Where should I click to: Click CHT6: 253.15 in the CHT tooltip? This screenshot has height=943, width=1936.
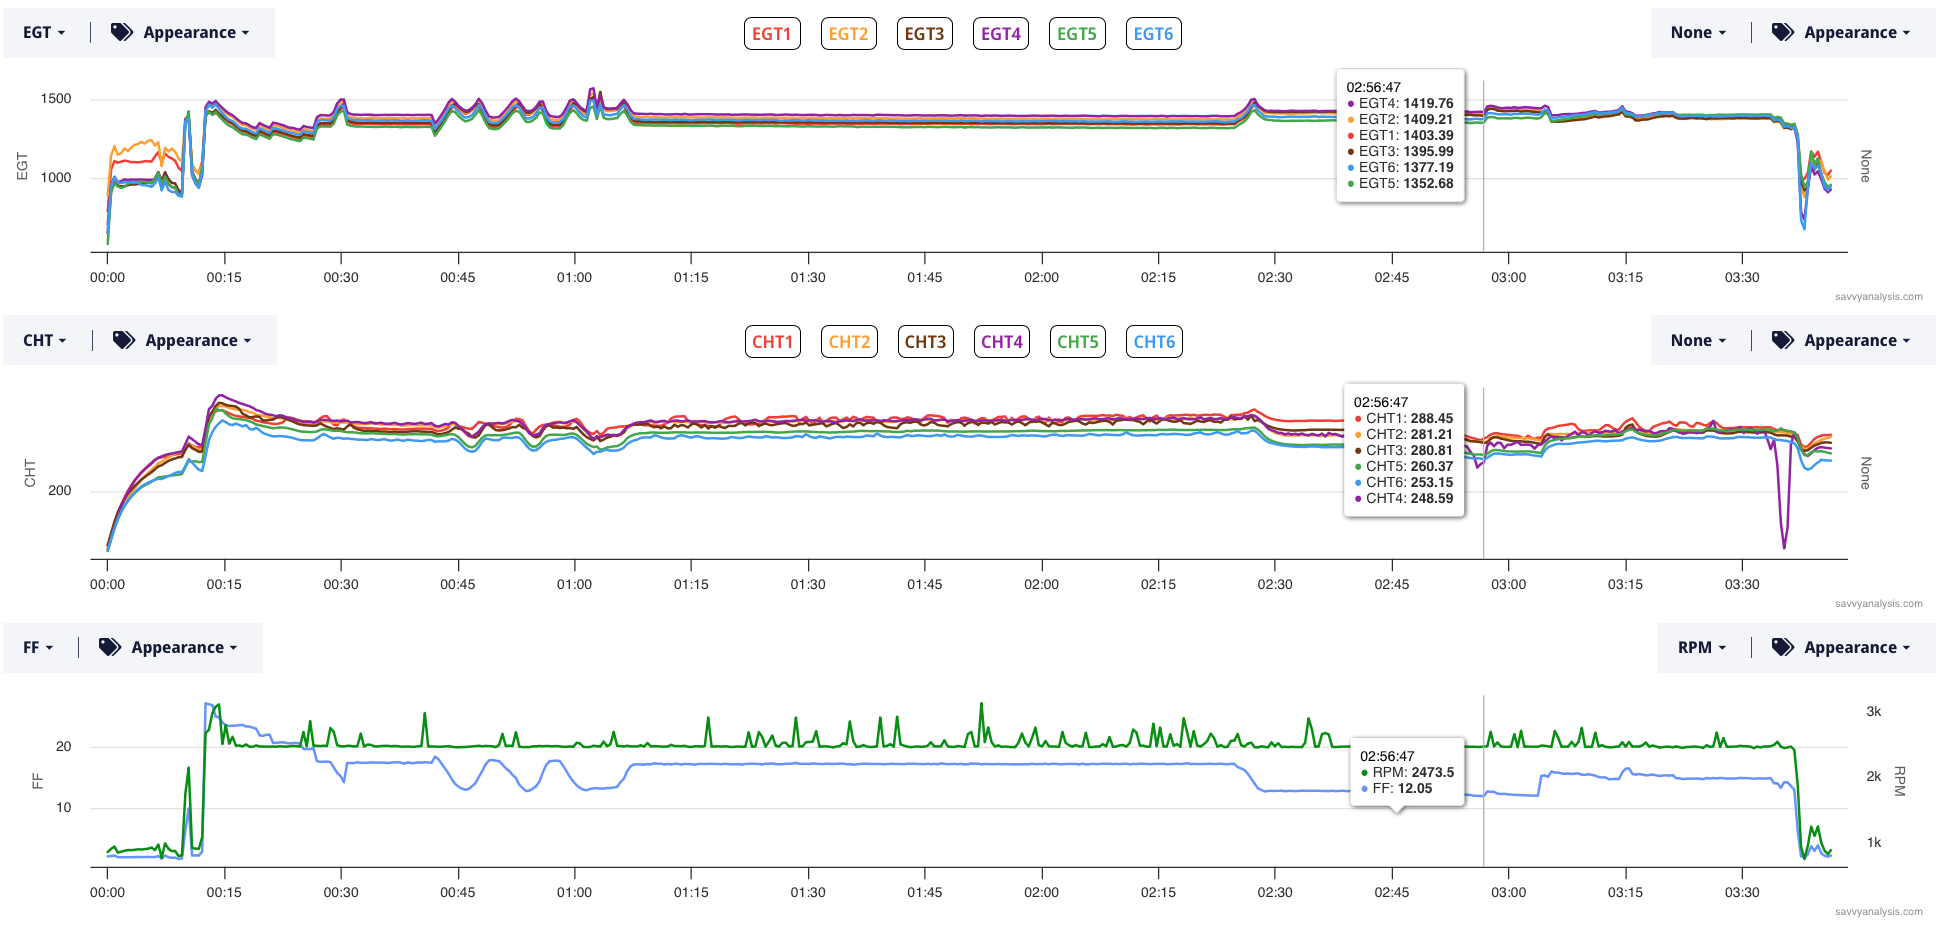click(x=1404, y=483)
